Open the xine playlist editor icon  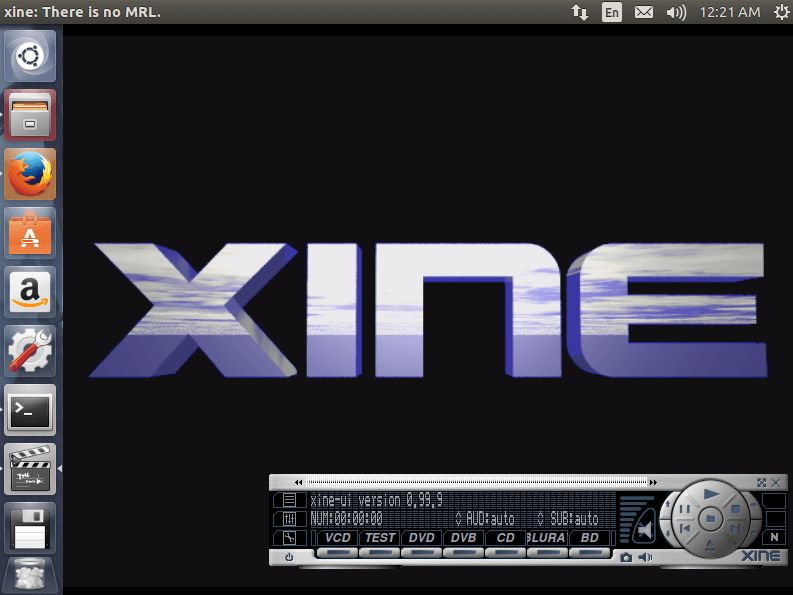coord(289,500)
